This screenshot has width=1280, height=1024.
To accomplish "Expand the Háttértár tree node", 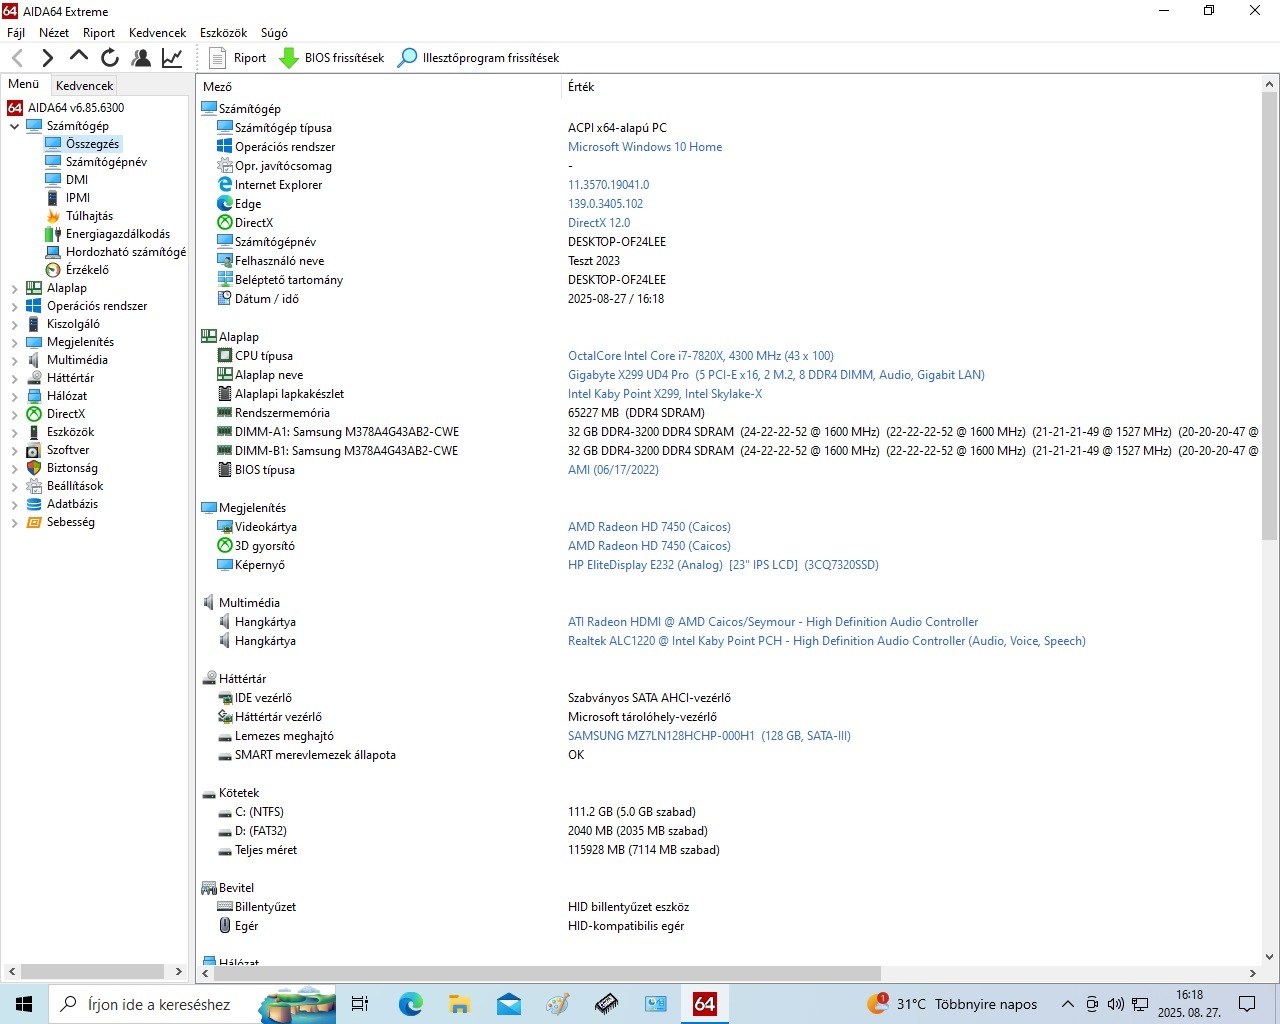I will pyautogui.click(x=14, y=378).
